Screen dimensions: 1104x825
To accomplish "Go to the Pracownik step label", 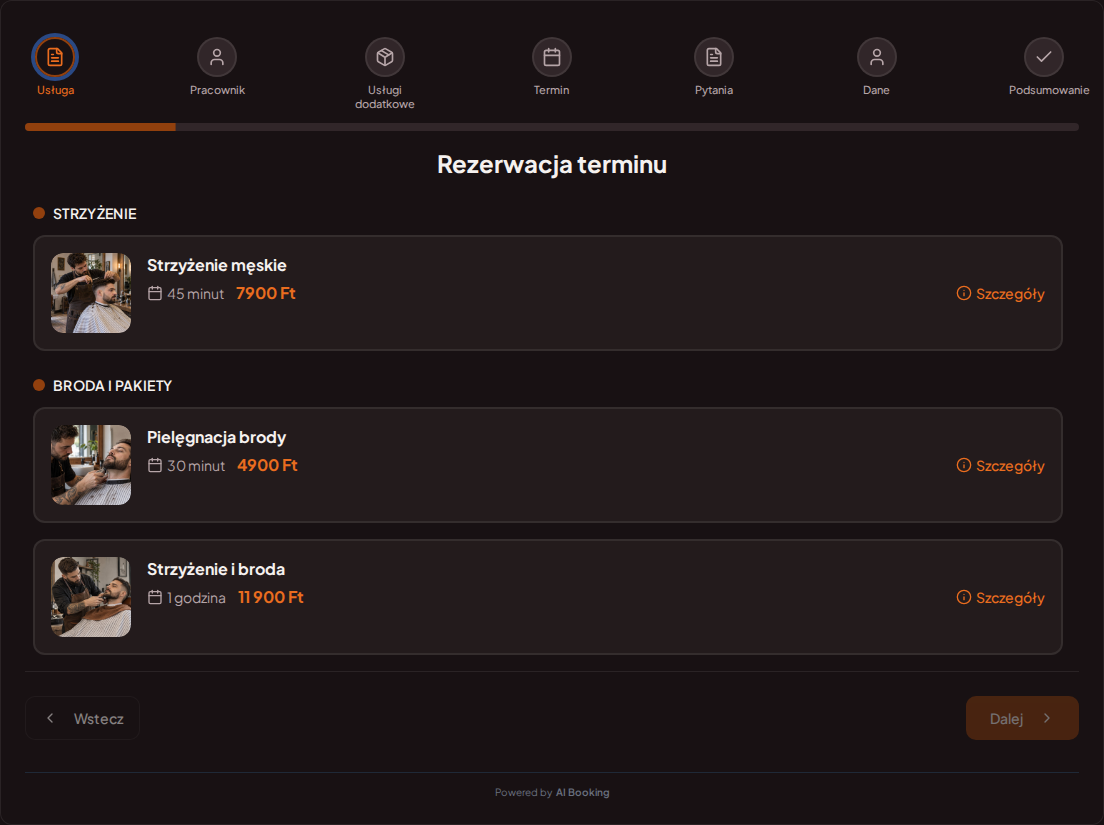I will pyautogui.click(x=217, y=90).
